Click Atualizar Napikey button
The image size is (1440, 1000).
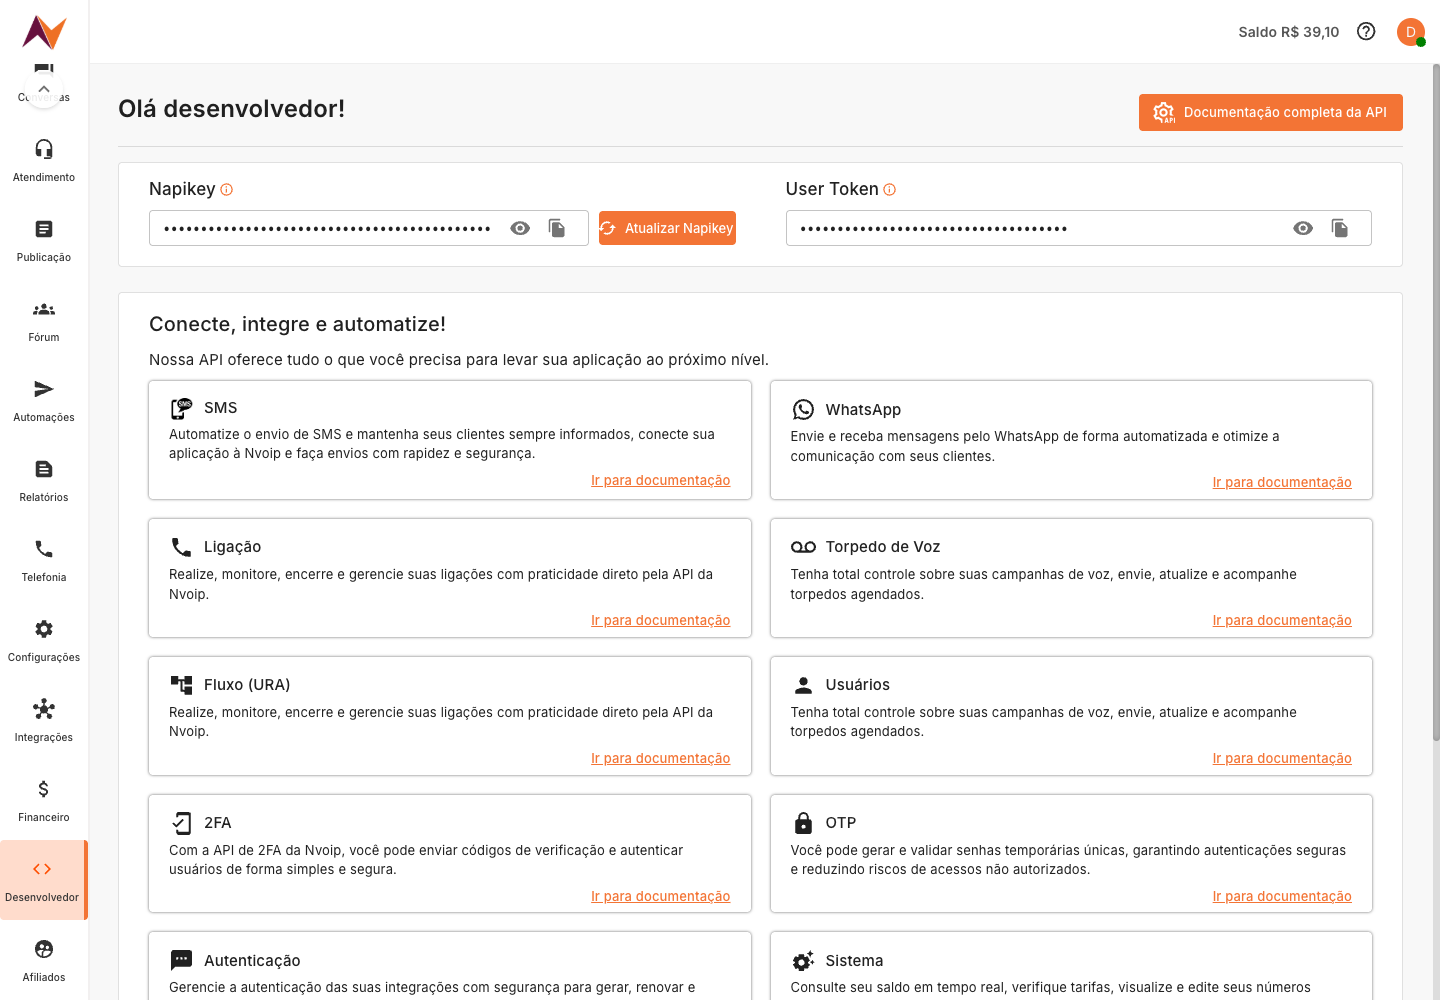pyautogui.click(x=667, y=228)
